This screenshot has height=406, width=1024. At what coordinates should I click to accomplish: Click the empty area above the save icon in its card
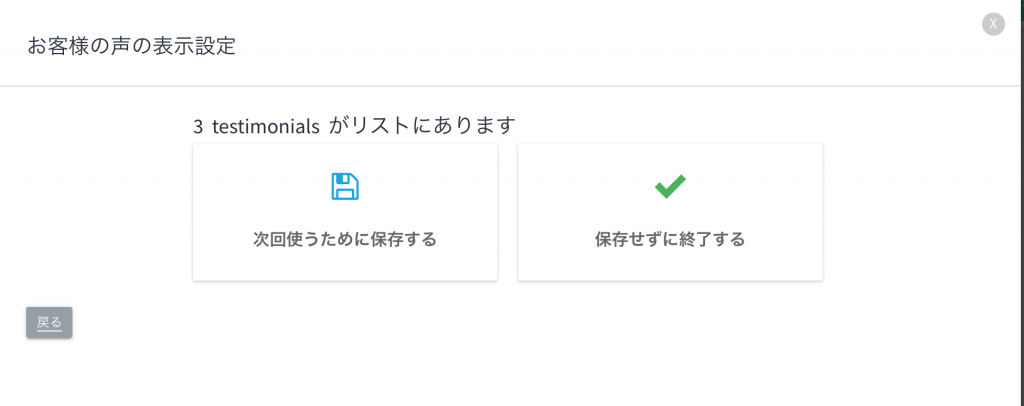coord(345,159)
